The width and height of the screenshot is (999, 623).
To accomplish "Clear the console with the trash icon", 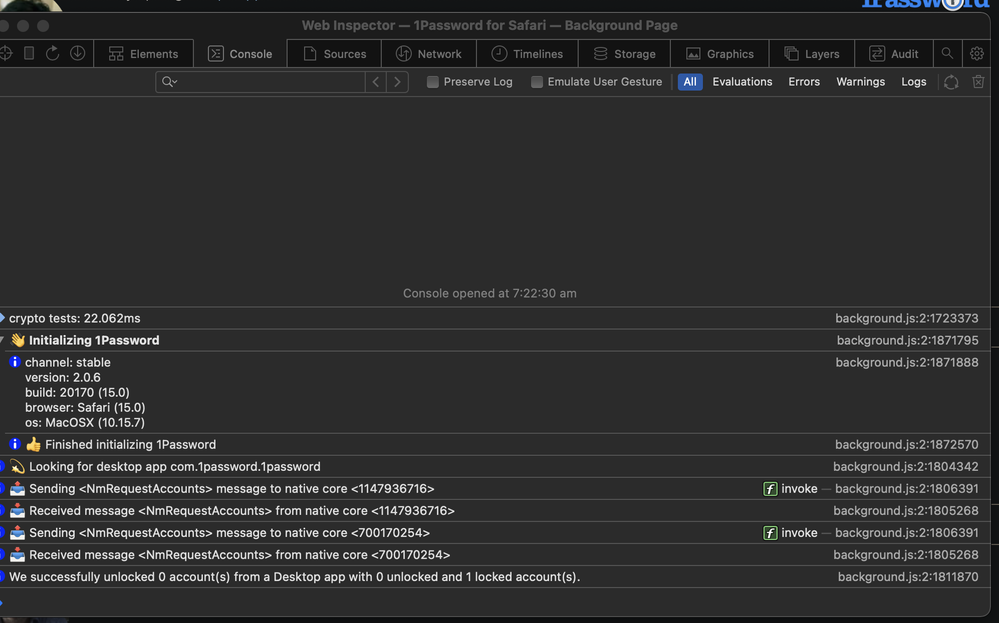I will coord(978,82).
